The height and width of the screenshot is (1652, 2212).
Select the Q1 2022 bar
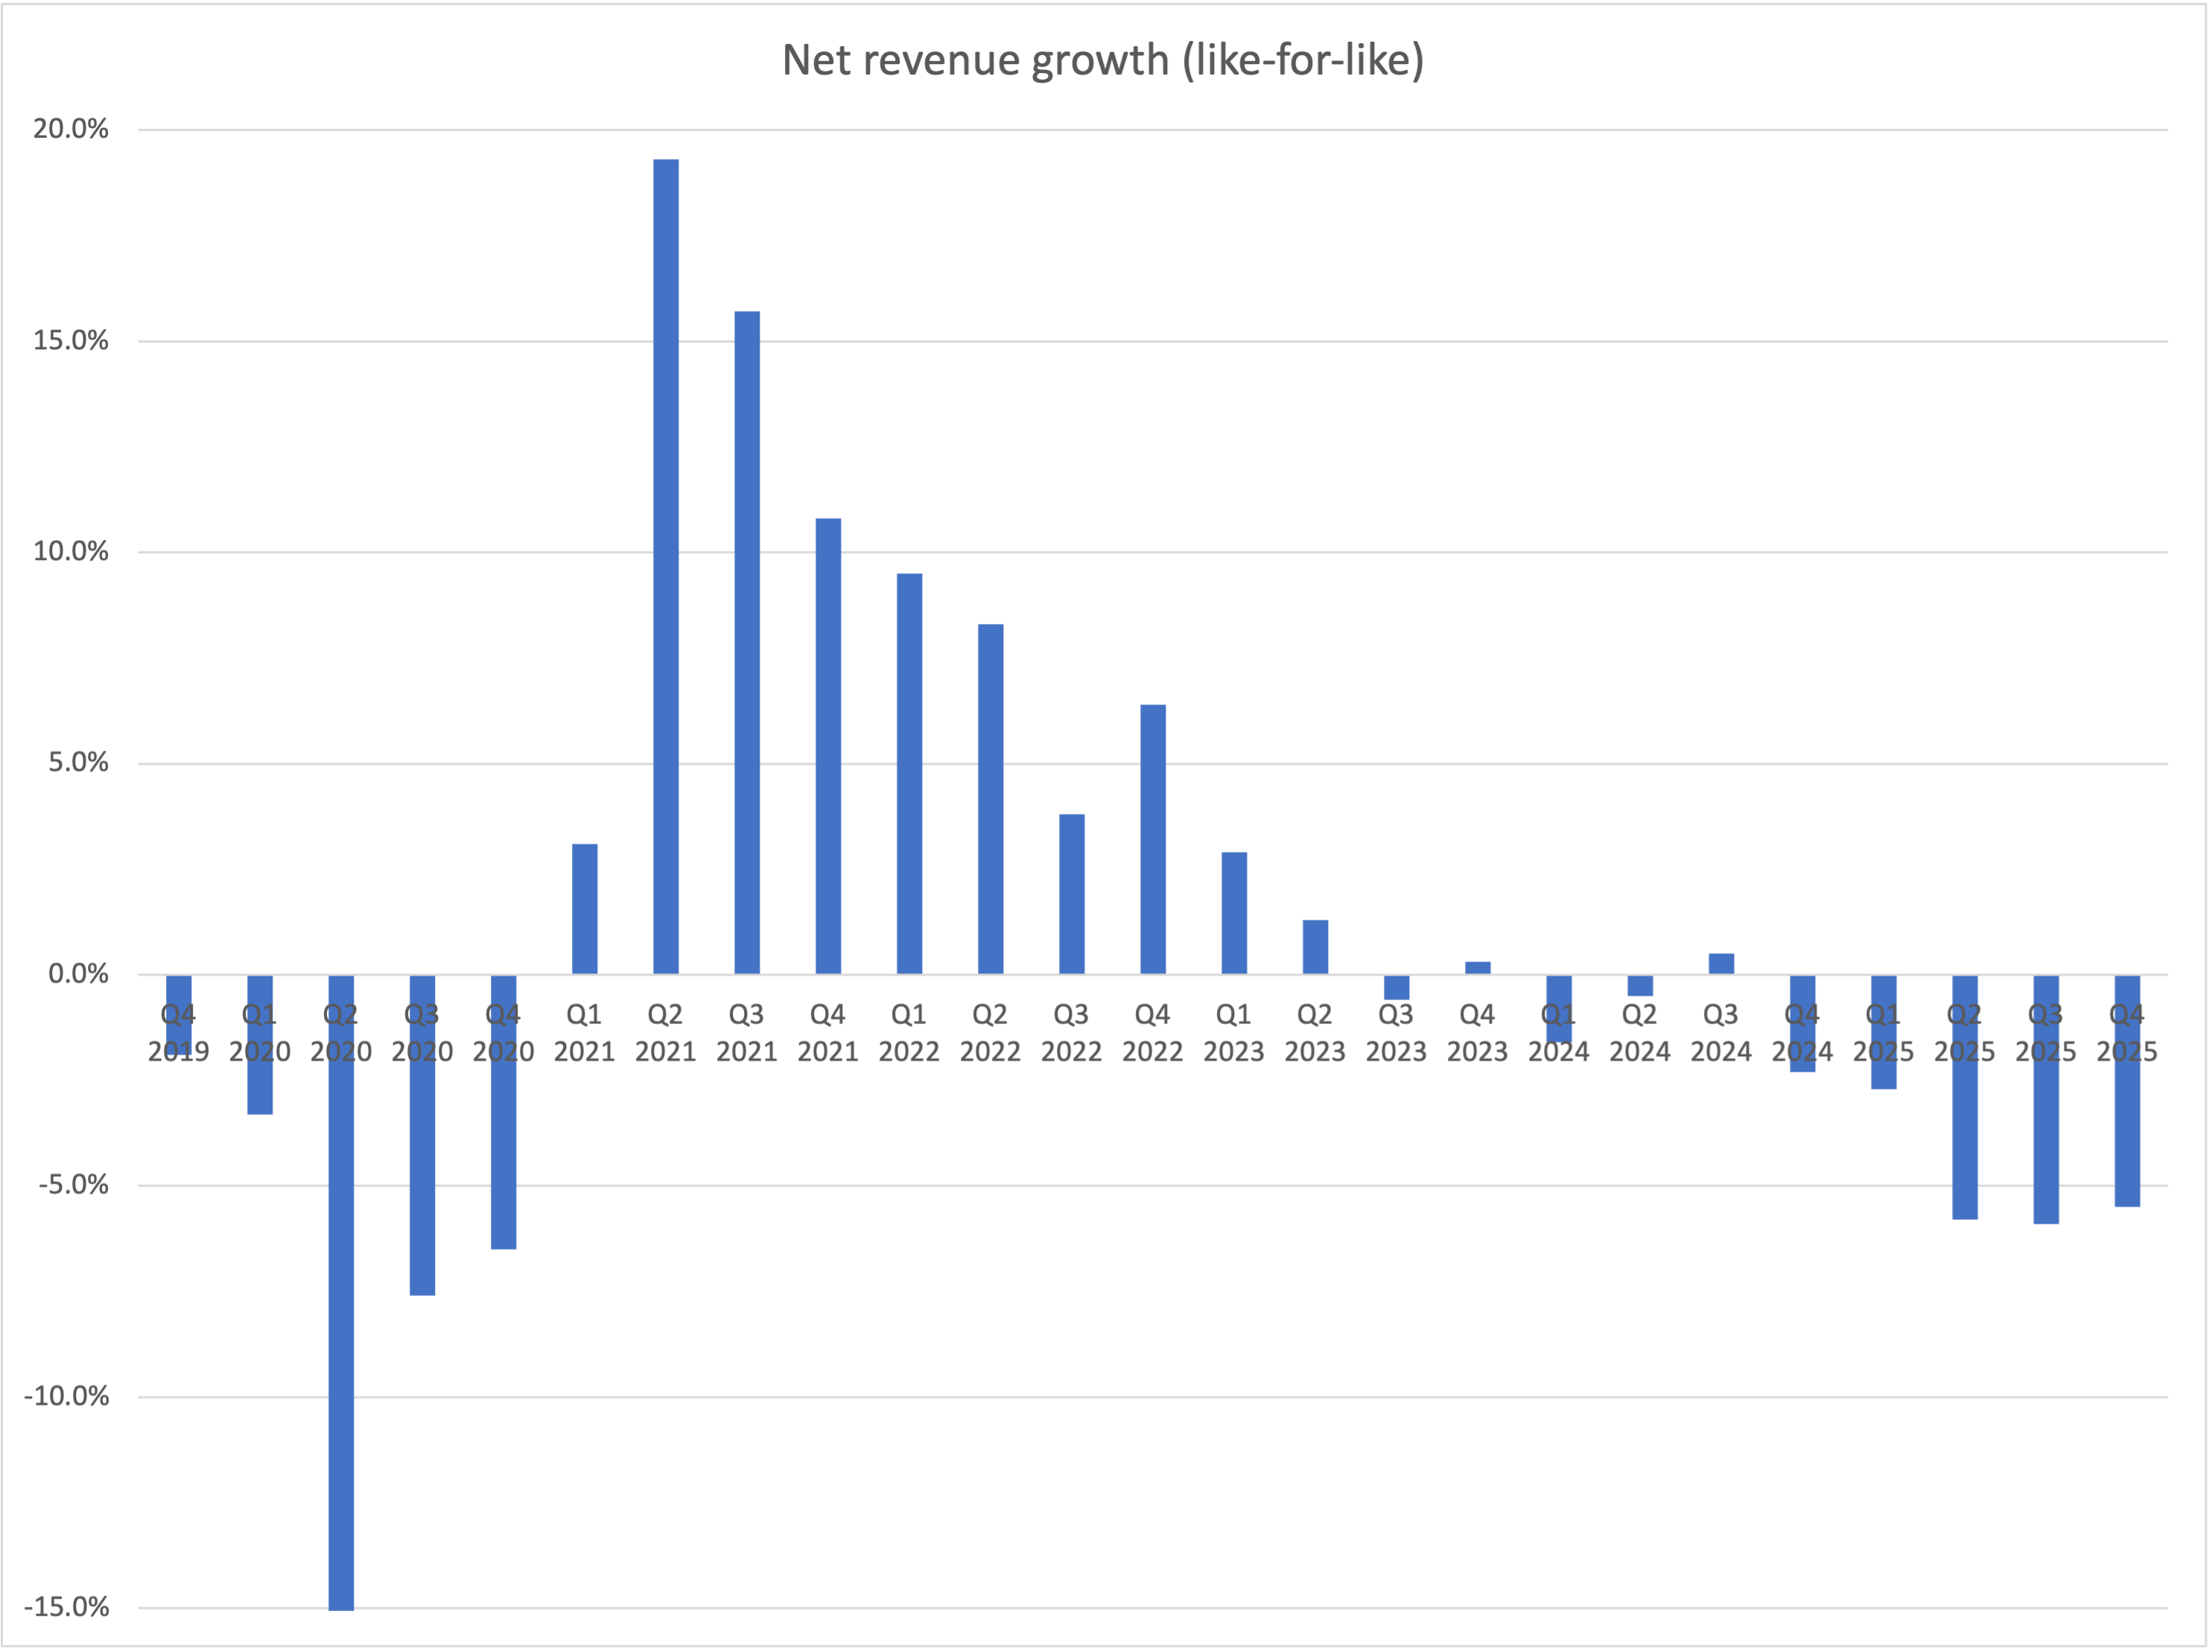point(909,773)
